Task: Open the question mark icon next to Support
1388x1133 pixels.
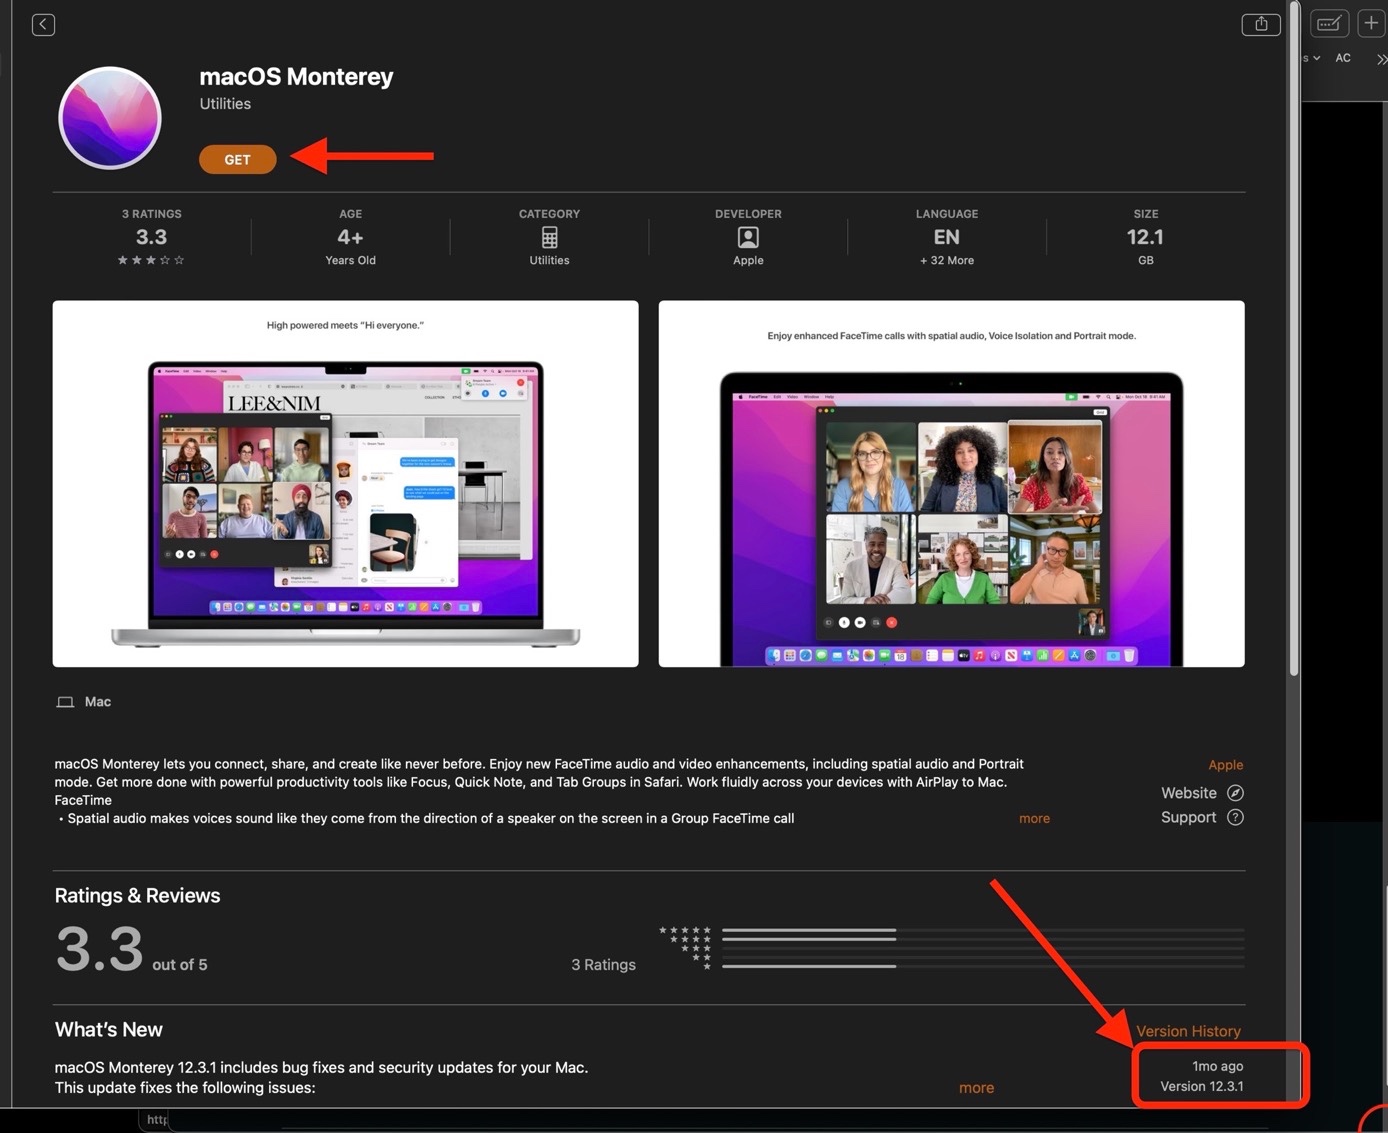Action: coord(1235,817)
